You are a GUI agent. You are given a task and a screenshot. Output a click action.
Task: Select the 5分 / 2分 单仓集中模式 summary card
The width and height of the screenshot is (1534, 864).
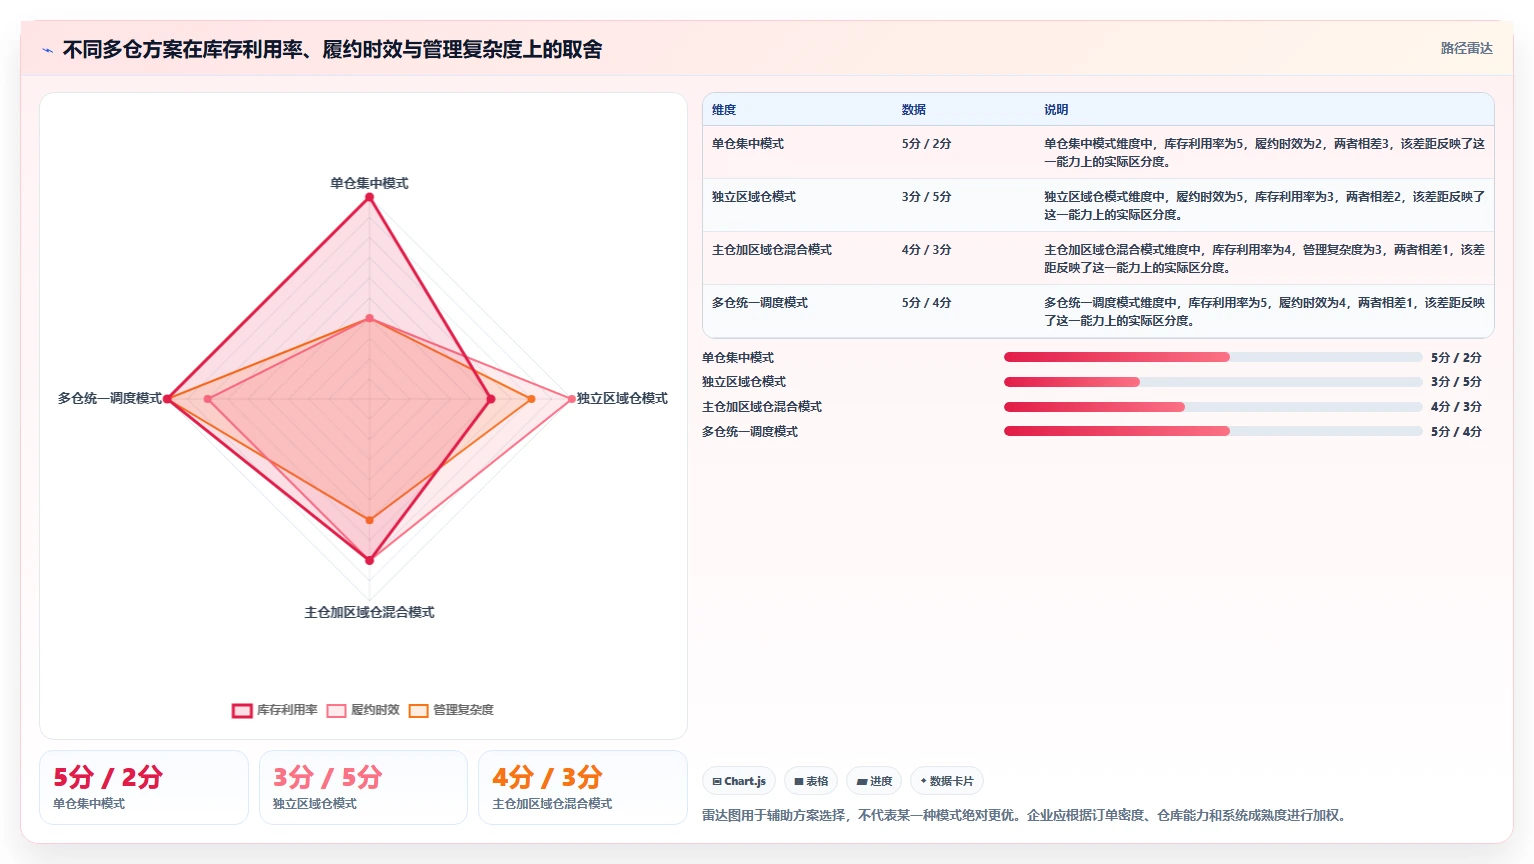pyautogui.click(x=144, y=787)
